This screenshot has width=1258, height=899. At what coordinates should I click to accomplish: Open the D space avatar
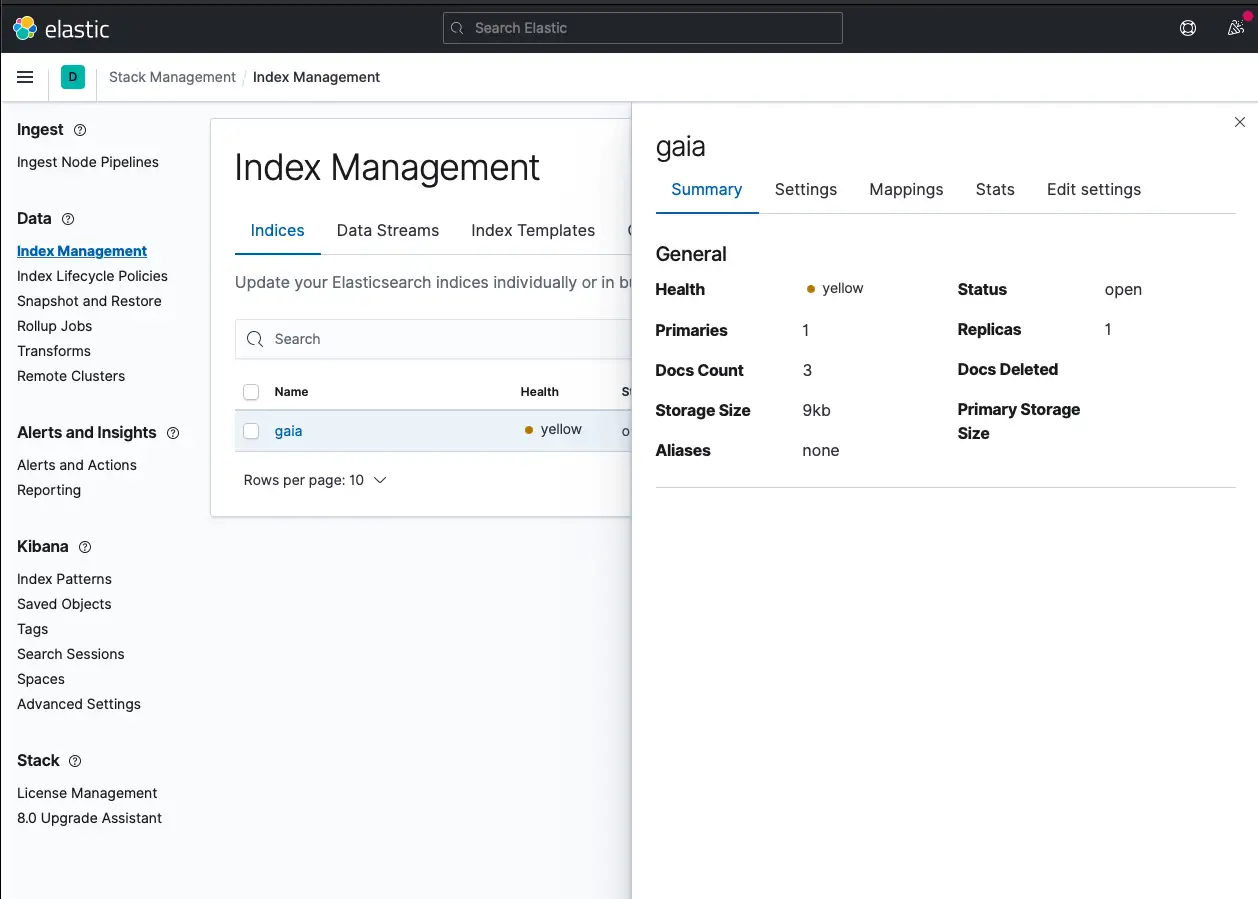point(73,77)
